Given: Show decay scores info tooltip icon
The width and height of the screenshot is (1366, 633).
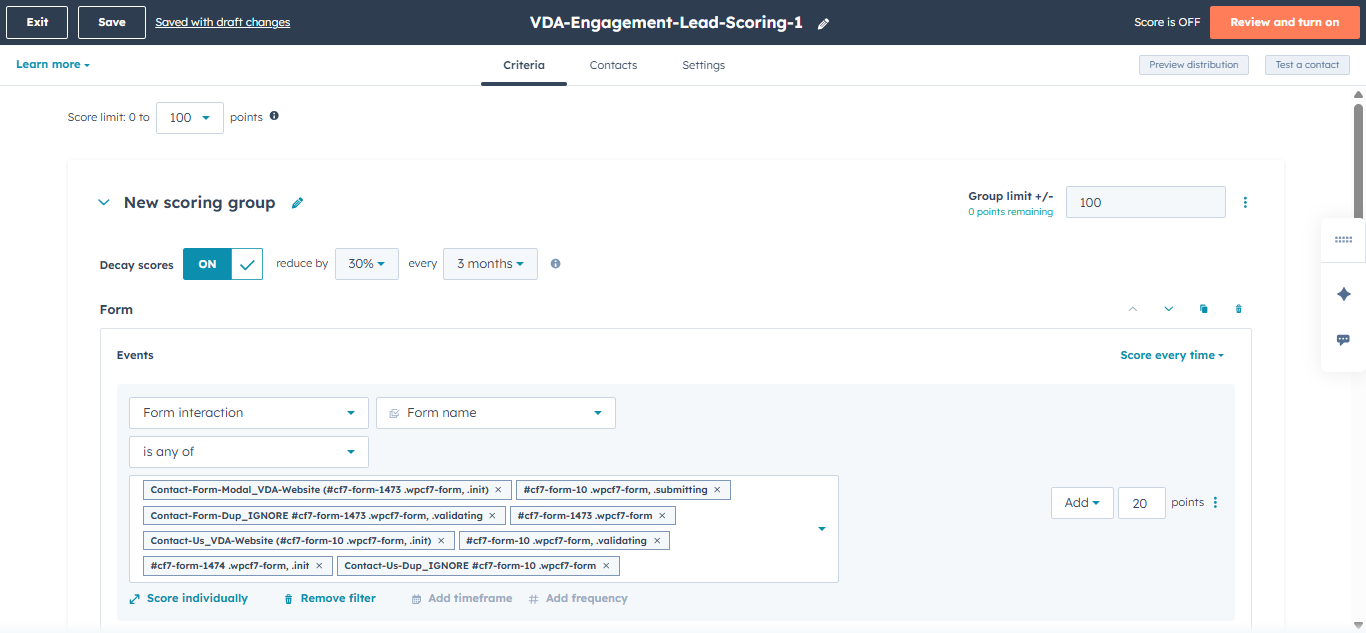Looking at the screenshot, I should tap(555, 264).
